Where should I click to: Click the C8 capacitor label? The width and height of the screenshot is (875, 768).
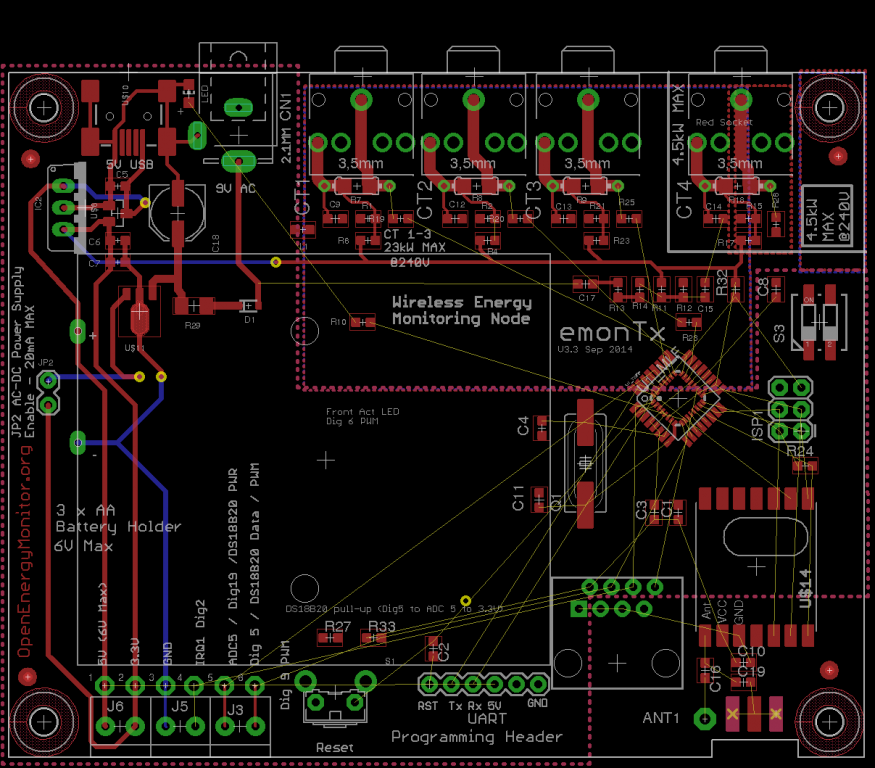(763, 286)
